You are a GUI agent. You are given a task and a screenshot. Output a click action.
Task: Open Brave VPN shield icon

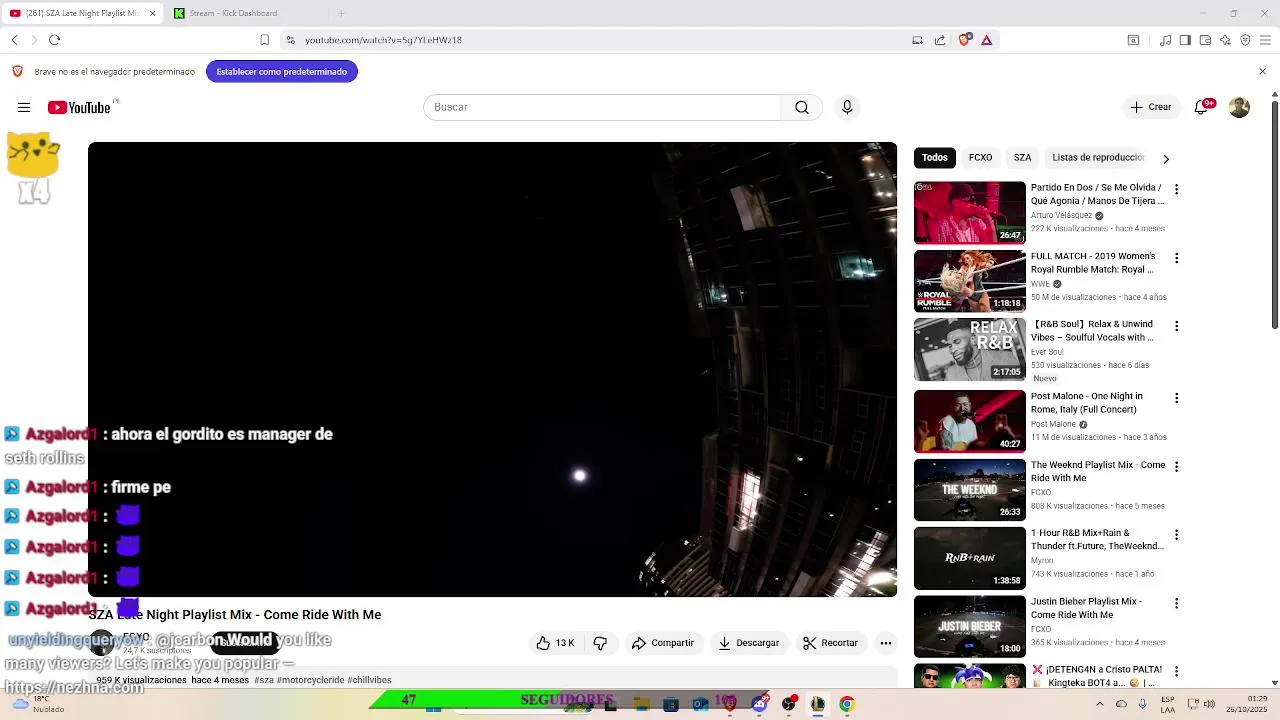tap(1245, 40)
